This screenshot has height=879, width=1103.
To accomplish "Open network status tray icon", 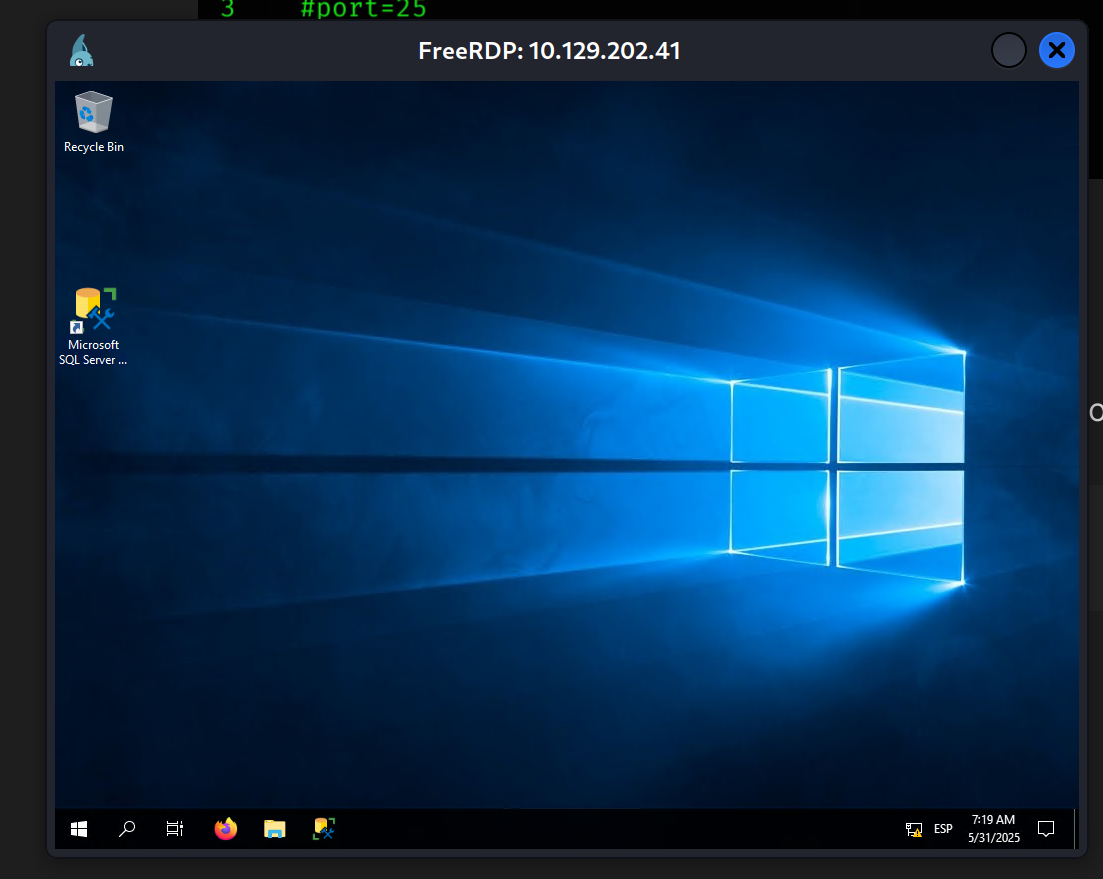I will [914, 830].
